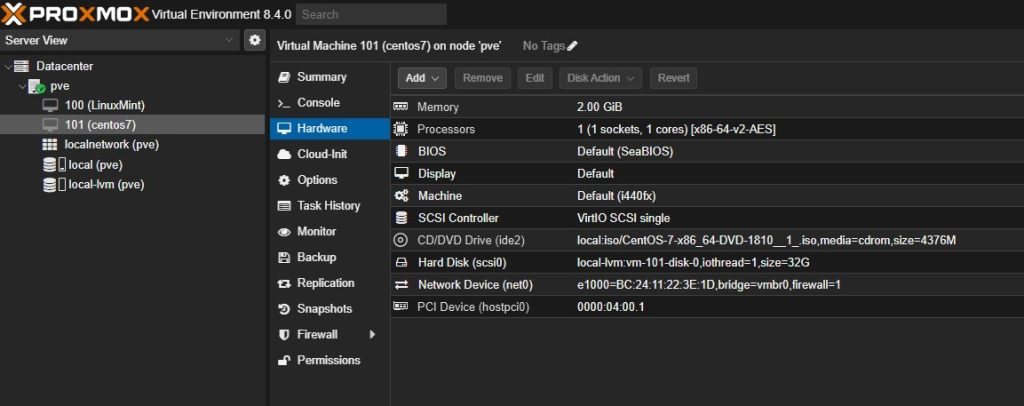Image resolution: width=1024 pixels, height=406 pixels.
Task: Click the Console terminal icon
Action: coord(283,103)
